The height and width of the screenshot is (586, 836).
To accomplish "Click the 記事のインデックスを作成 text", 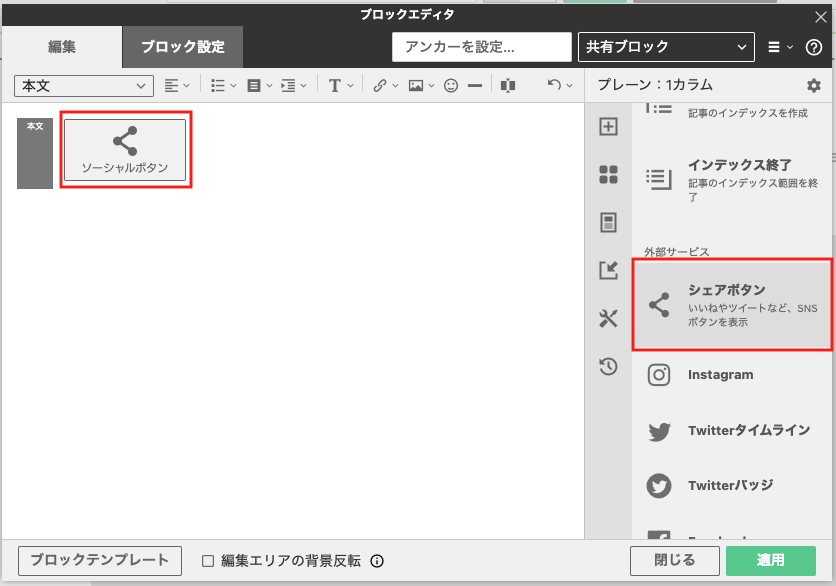I will coord(747,113).
